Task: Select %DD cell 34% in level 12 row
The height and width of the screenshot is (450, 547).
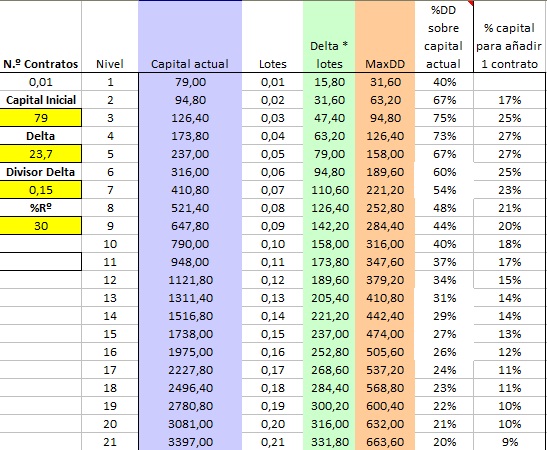Action: click(444, 280)
